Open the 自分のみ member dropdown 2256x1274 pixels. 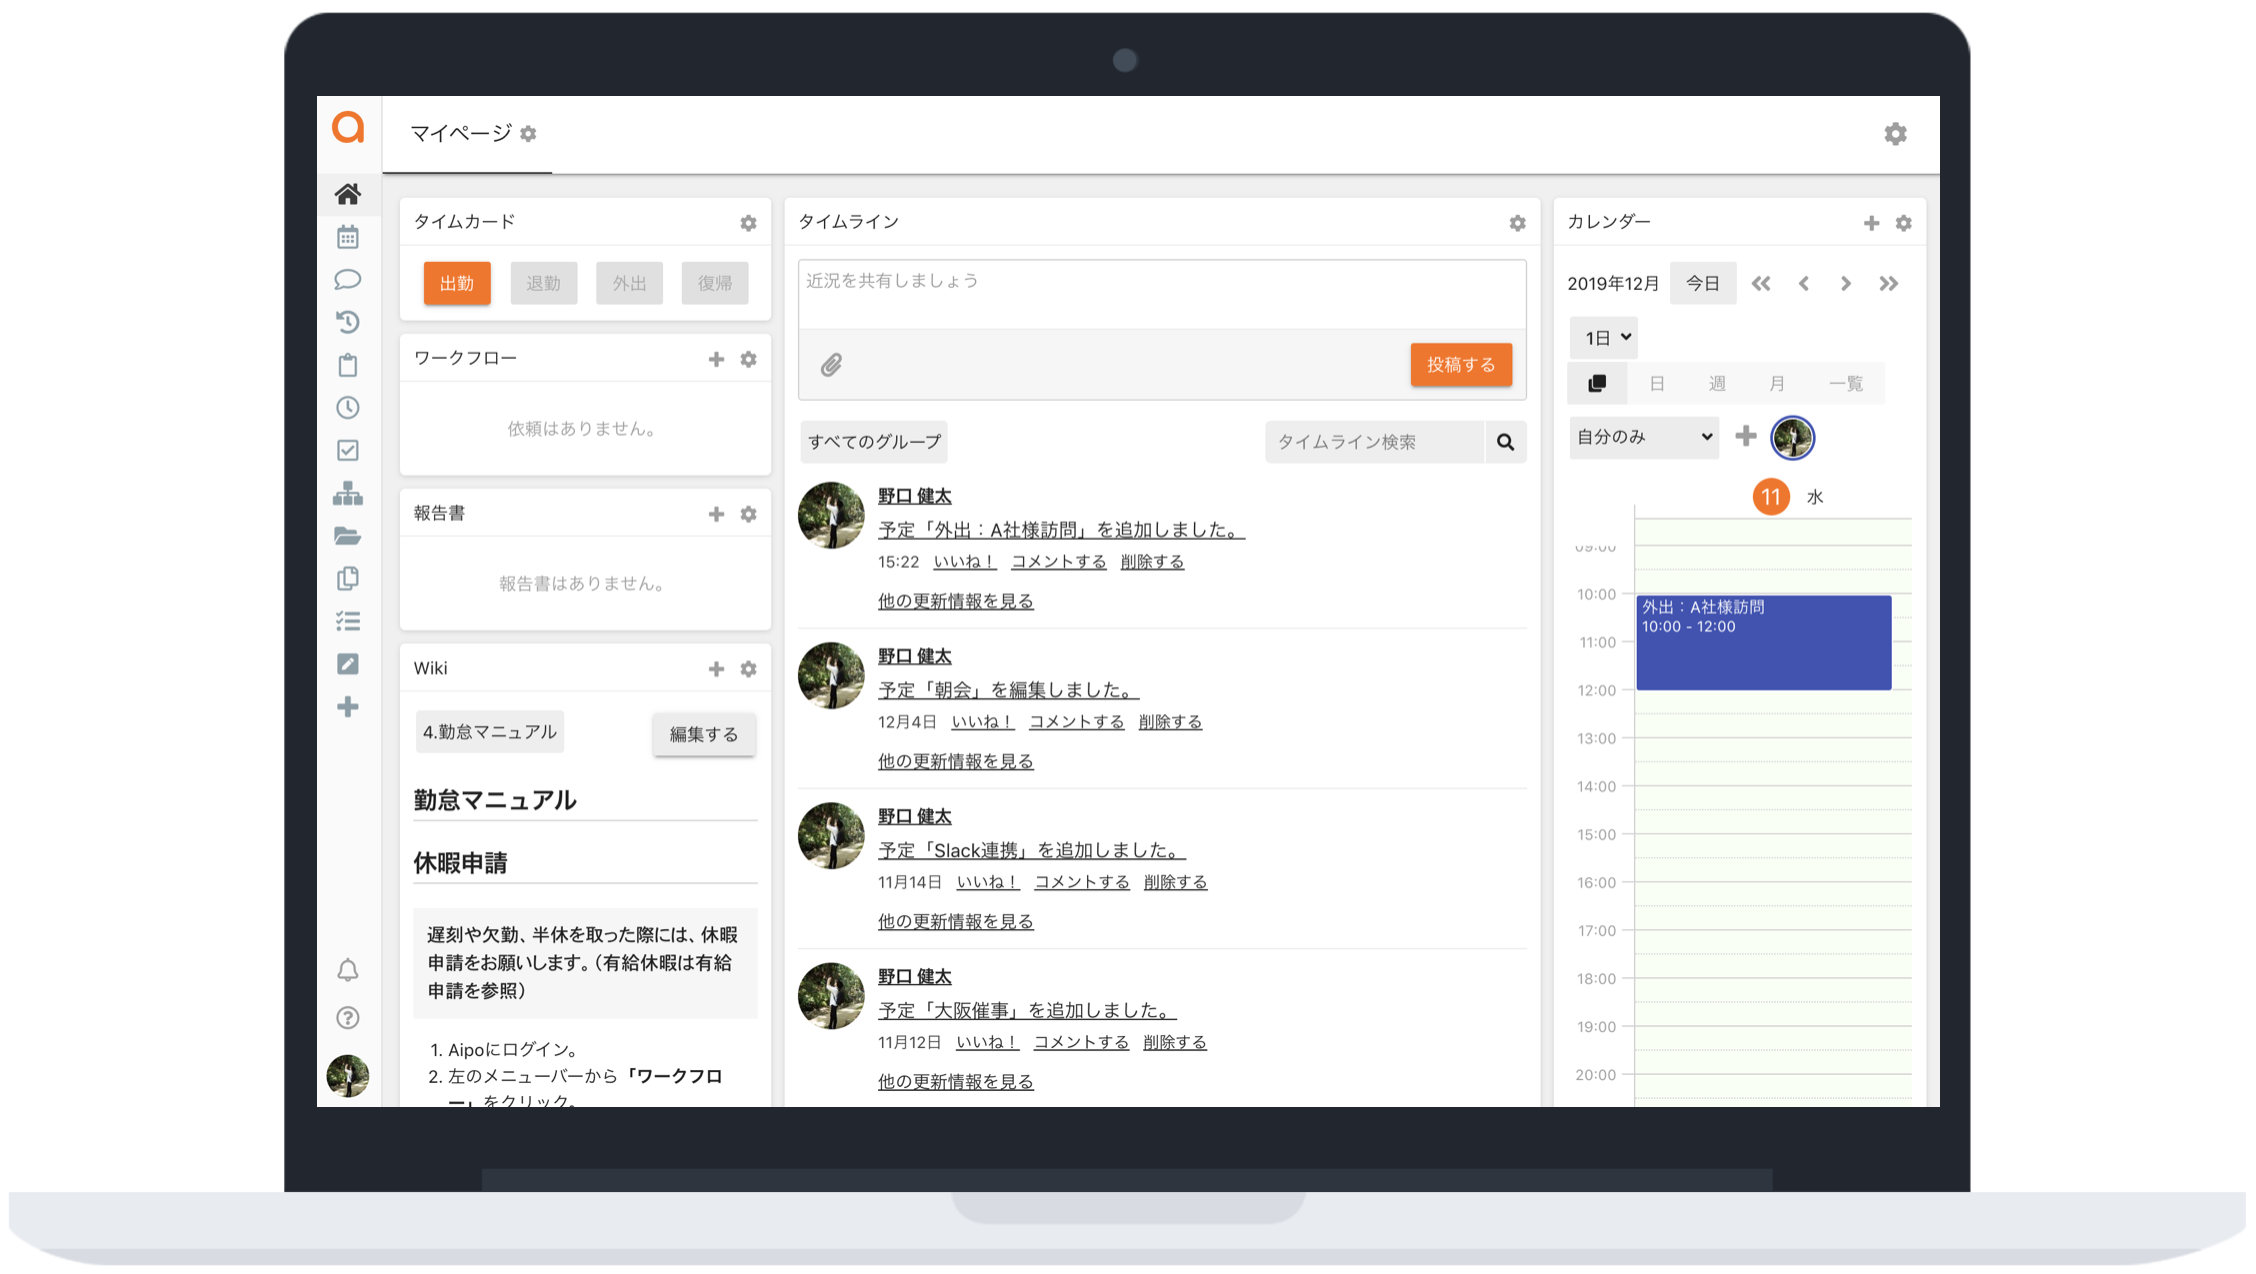1644,437
